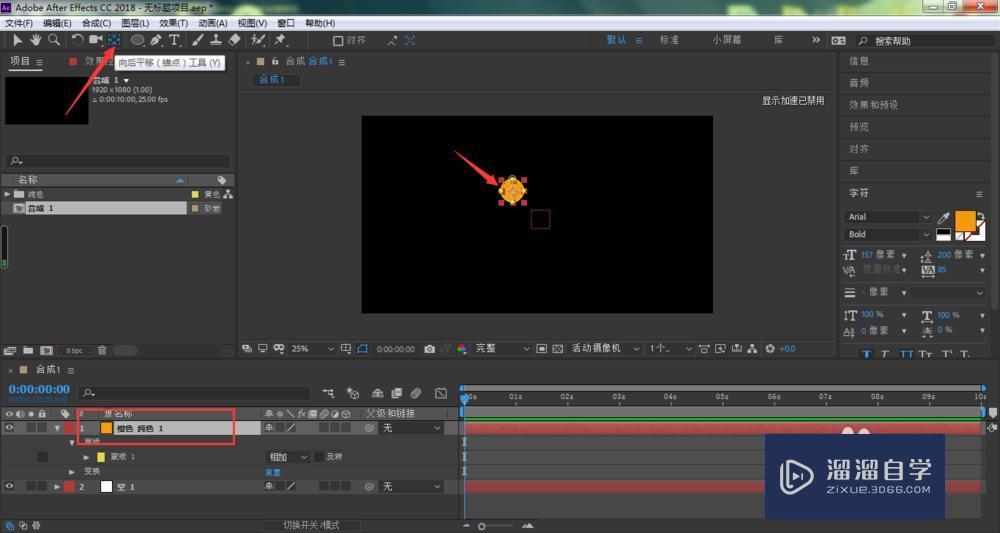The image size is (1000, 533).
Task: Select the Puppet Pin tool
Action: click(279, 40)
